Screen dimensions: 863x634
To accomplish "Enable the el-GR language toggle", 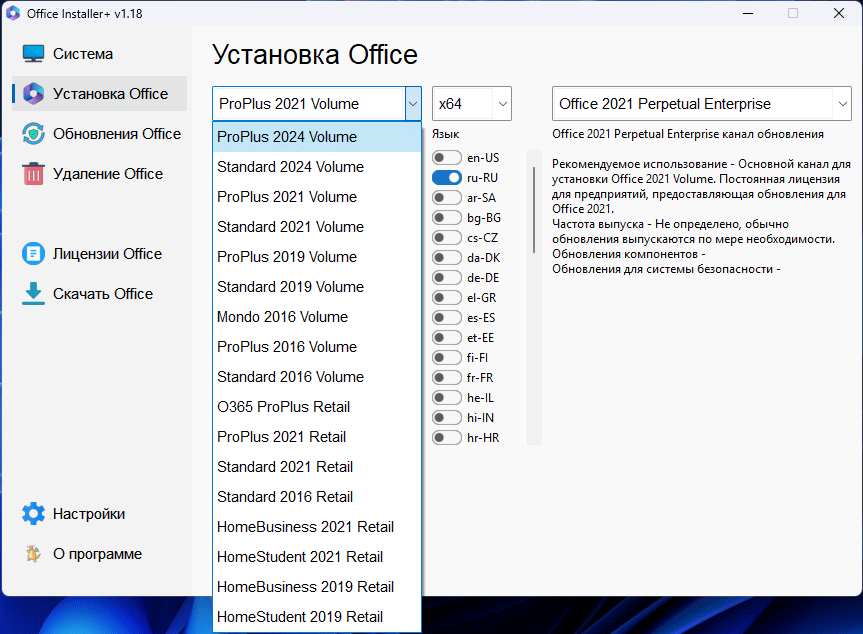I will tap(446, 298).
